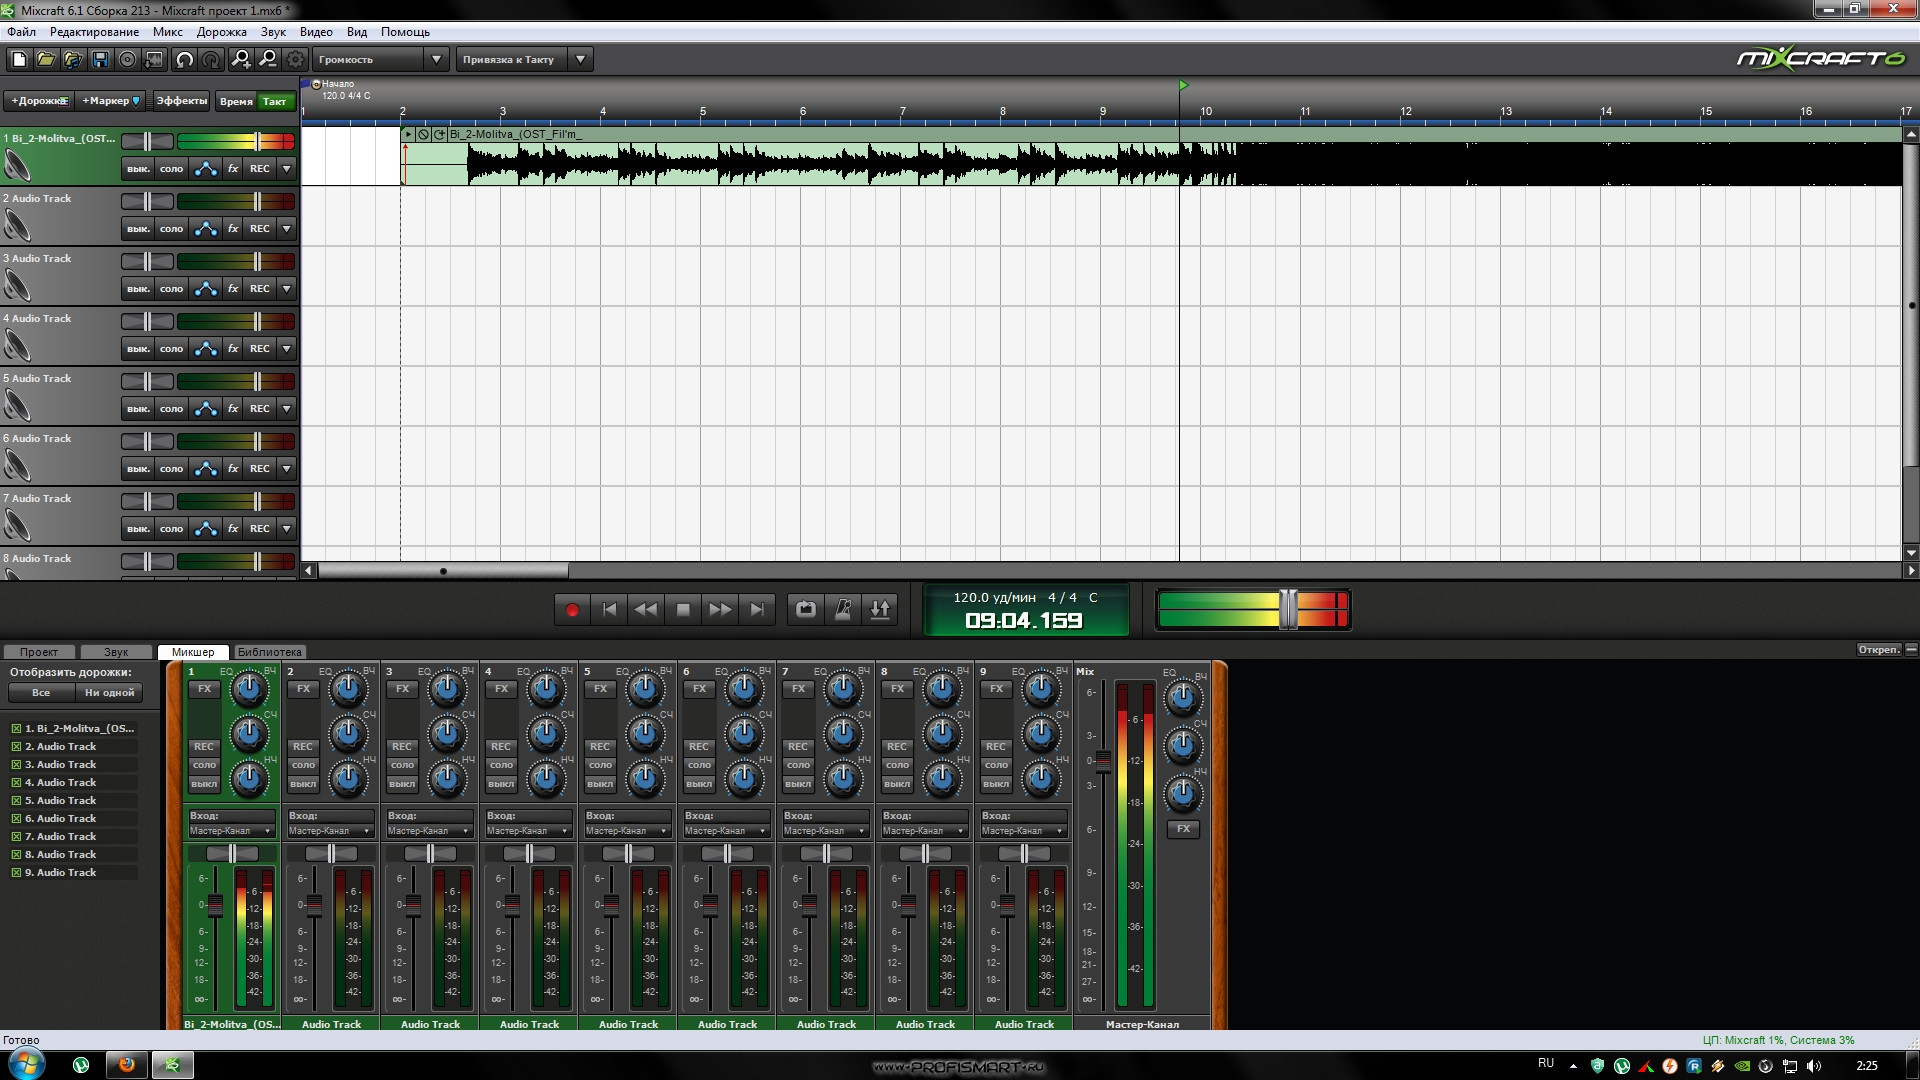
Task: Stop playback with the square stop button
Action: click(x=683, y=609)
